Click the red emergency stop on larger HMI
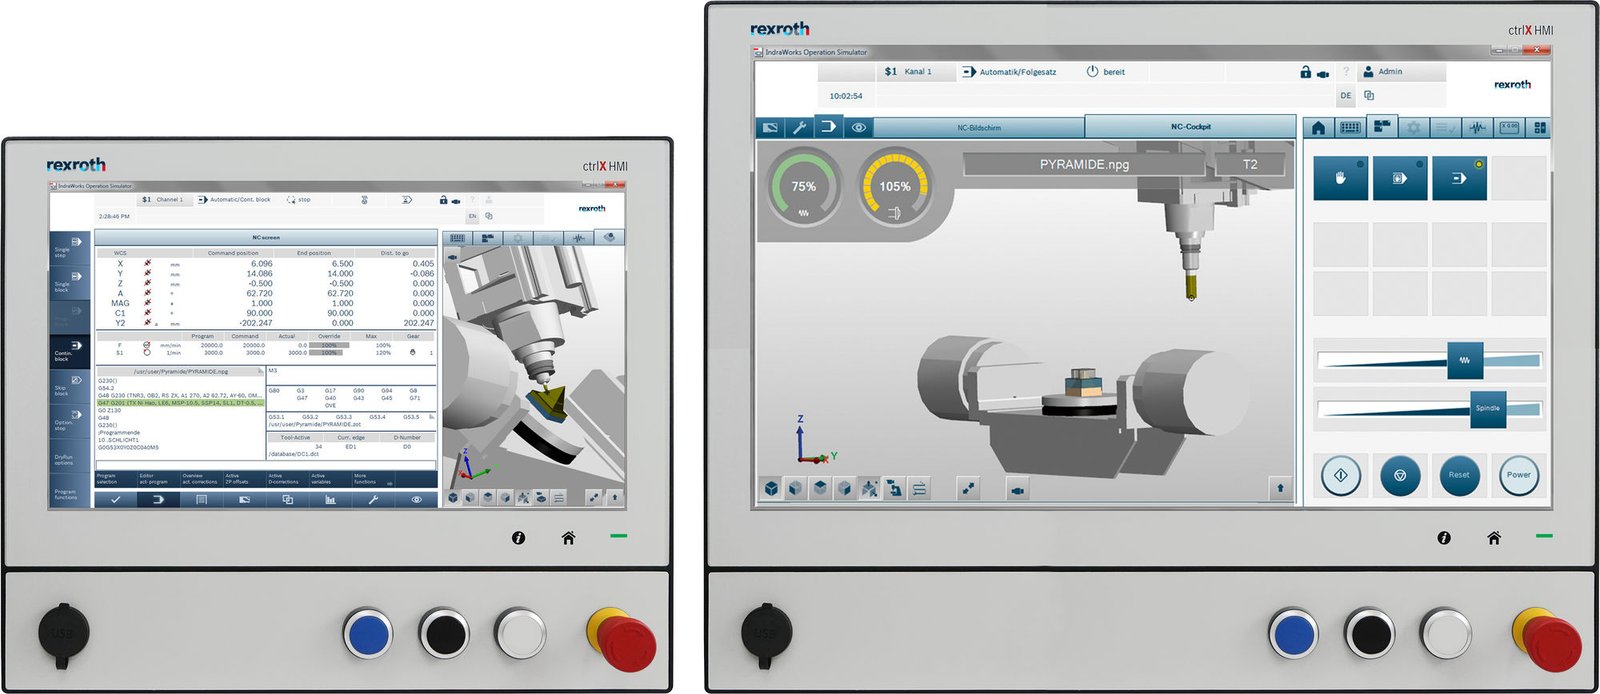The width and height of the screenshot is (1600, 694). pos(1553,641)
